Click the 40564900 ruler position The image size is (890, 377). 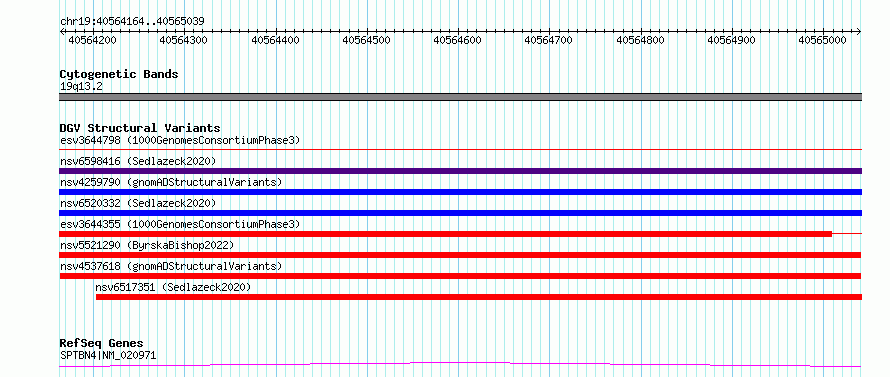coord(732,40)
